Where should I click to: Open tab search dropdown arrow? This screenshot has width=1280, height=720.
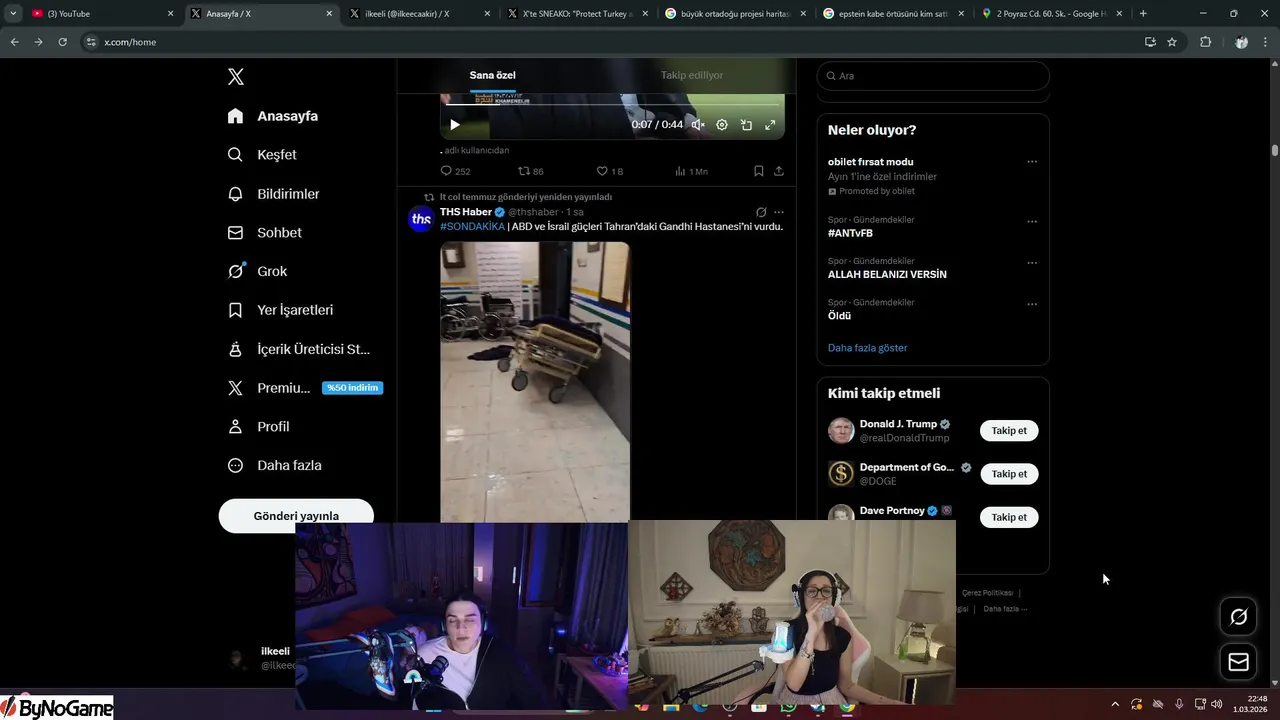click(13, 14)
